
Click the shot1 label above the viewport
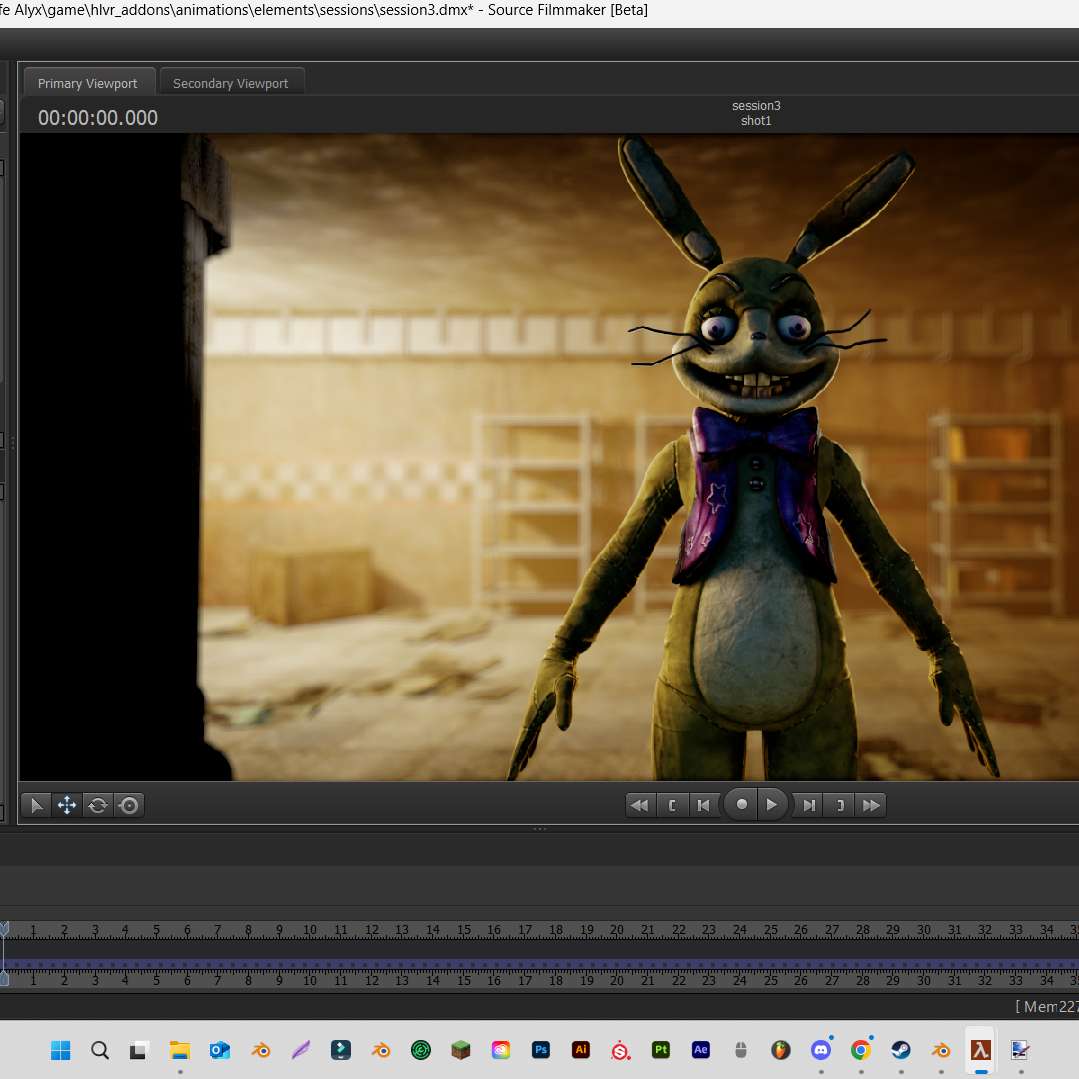[756, 120]
